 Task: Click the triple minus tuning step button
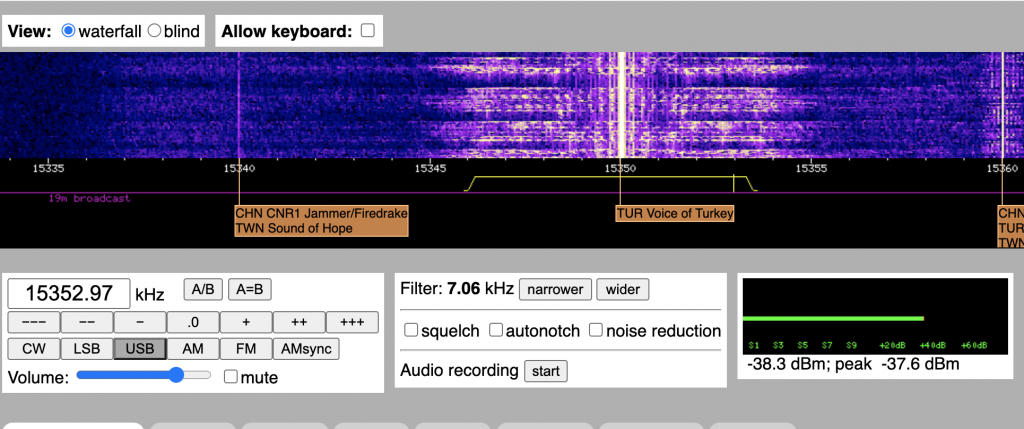point(33,322)
